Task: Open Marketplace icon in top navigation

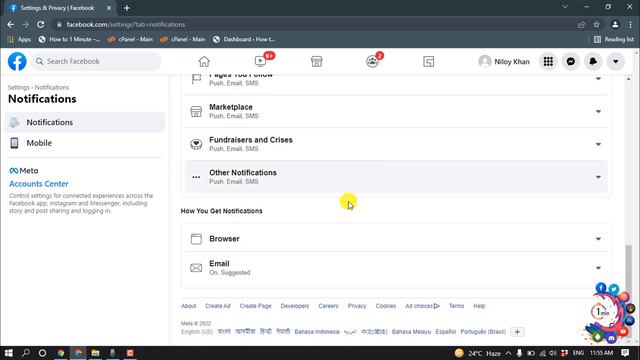Action: coord(316,62)
